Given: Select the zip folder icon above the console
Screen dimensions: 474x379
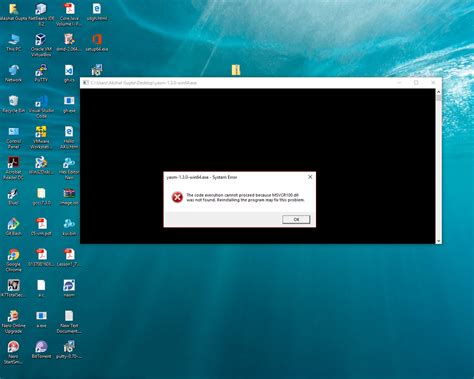Looking at the screenshot, I should coord(236,70).
